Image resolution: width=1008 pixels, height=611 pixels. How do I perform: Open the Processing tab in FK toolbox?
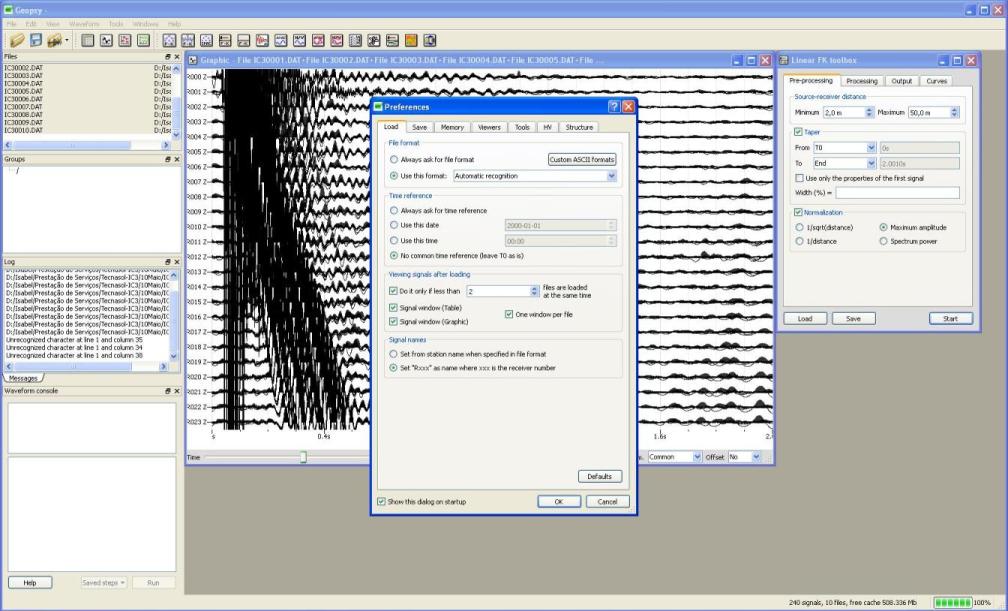click(861, 81)
